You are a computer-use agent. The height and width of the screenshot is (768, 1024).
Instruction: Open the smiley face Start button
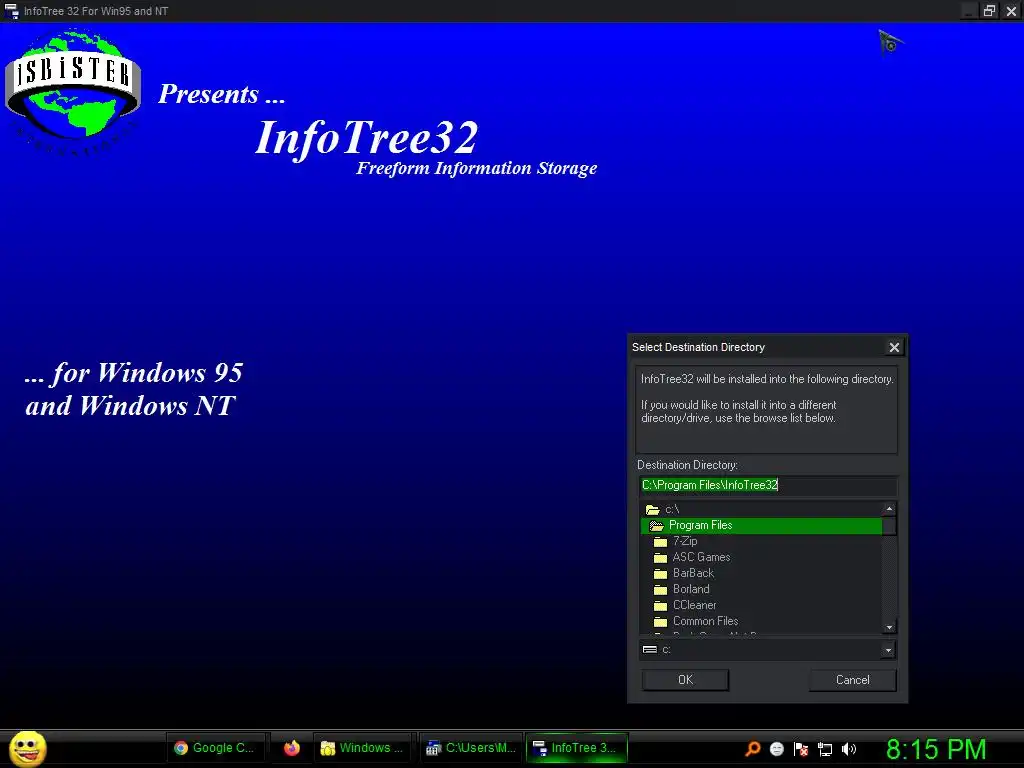point(27,748)
